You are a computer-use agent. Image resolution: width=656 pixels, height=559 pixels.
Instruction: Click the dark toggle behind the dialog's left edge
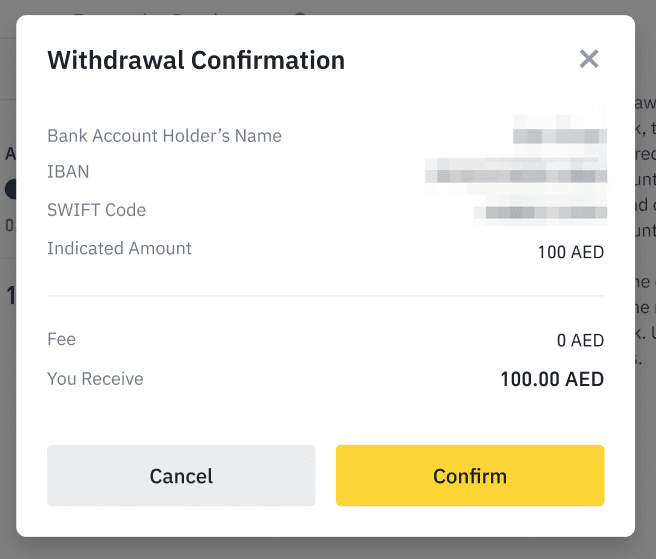click(x=9, y=188)
